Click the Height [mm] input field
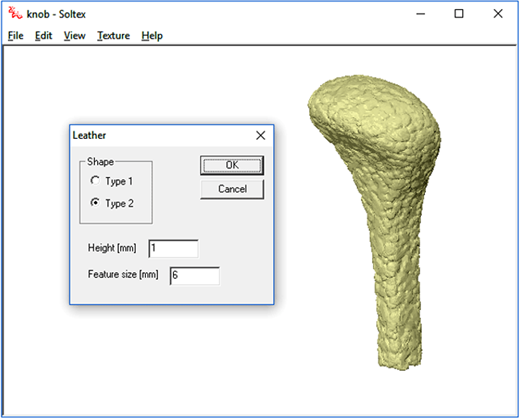This screenshot has width=520, height=418. pos(173,248)
